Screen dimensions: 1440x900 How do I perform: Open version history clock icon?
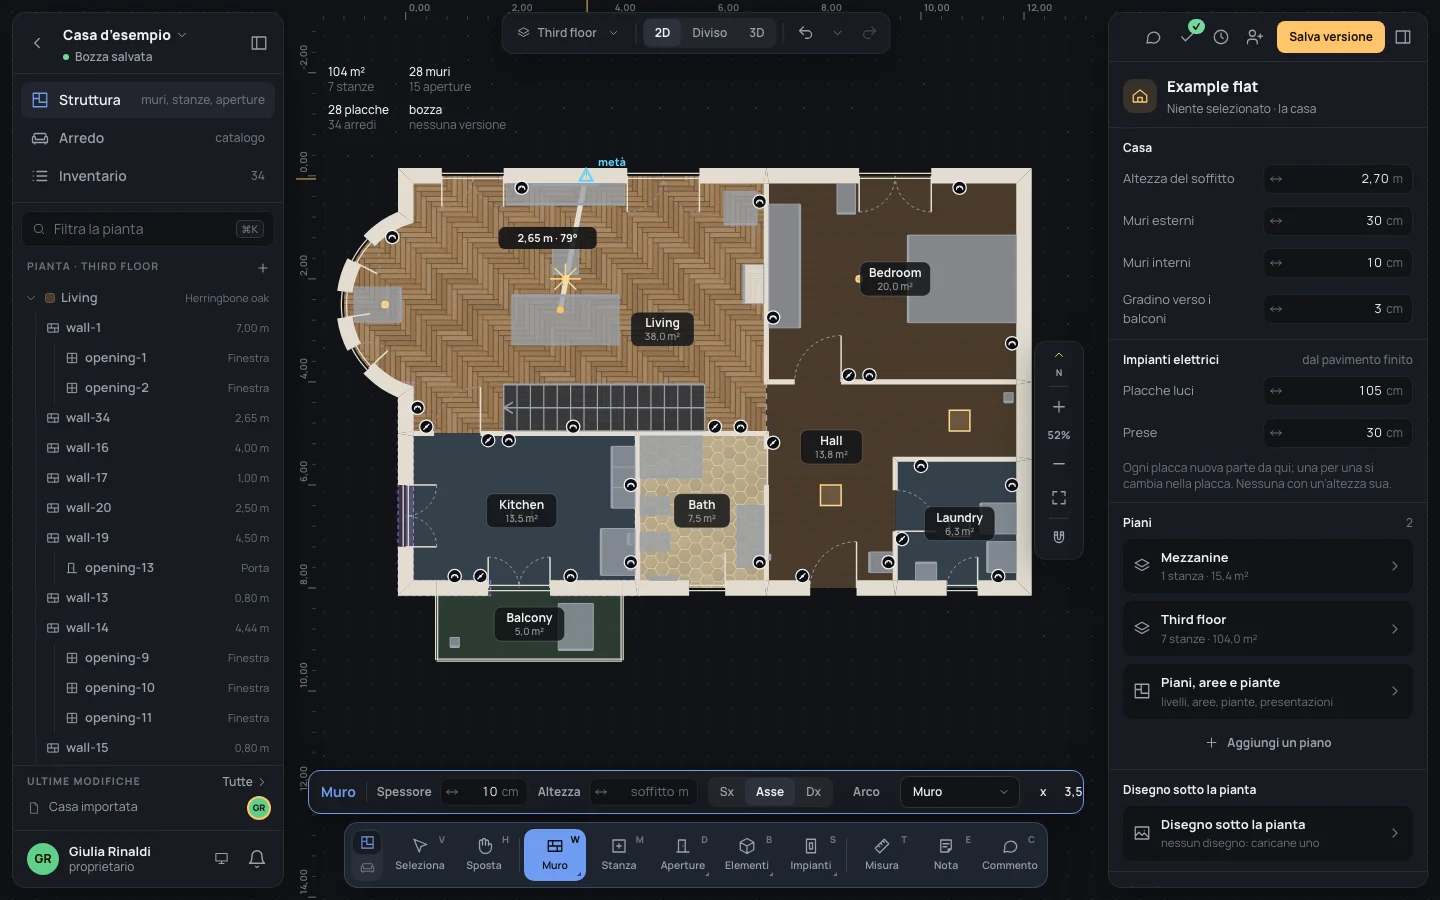tap(1221, 37)
